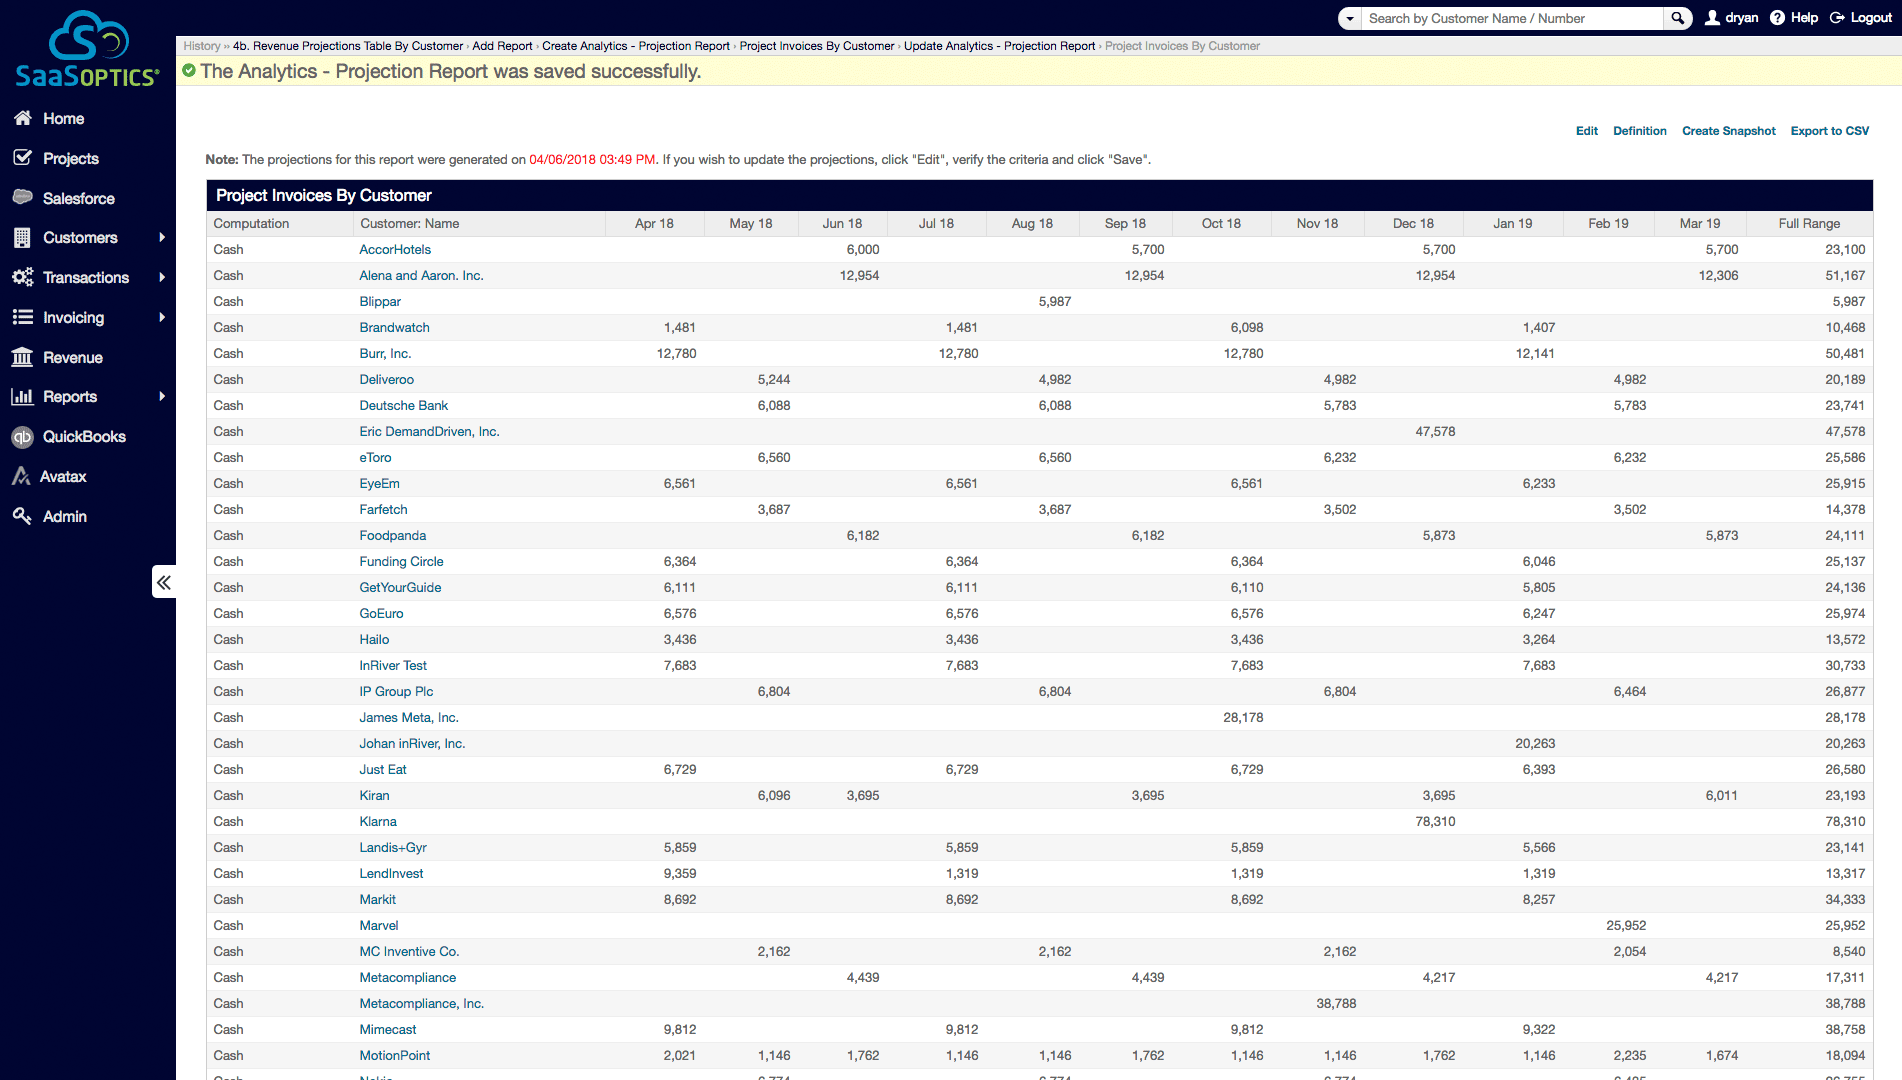
Task: Open Salesforce in the sidebar
Action: 78,198
